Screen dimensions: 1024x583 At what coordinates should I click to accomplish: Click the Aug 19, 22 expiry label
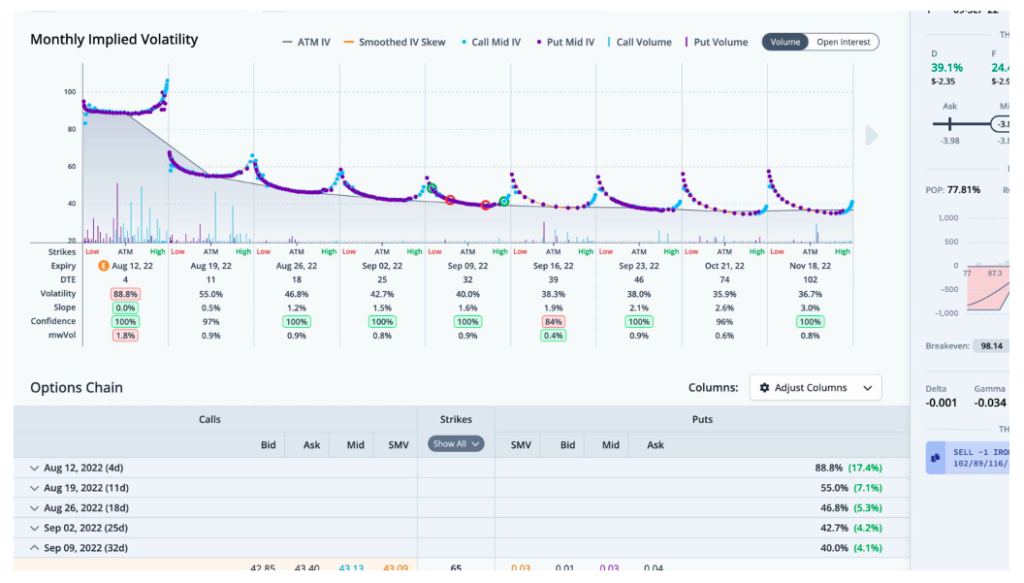pyautogui.click(x=210, y=266)
